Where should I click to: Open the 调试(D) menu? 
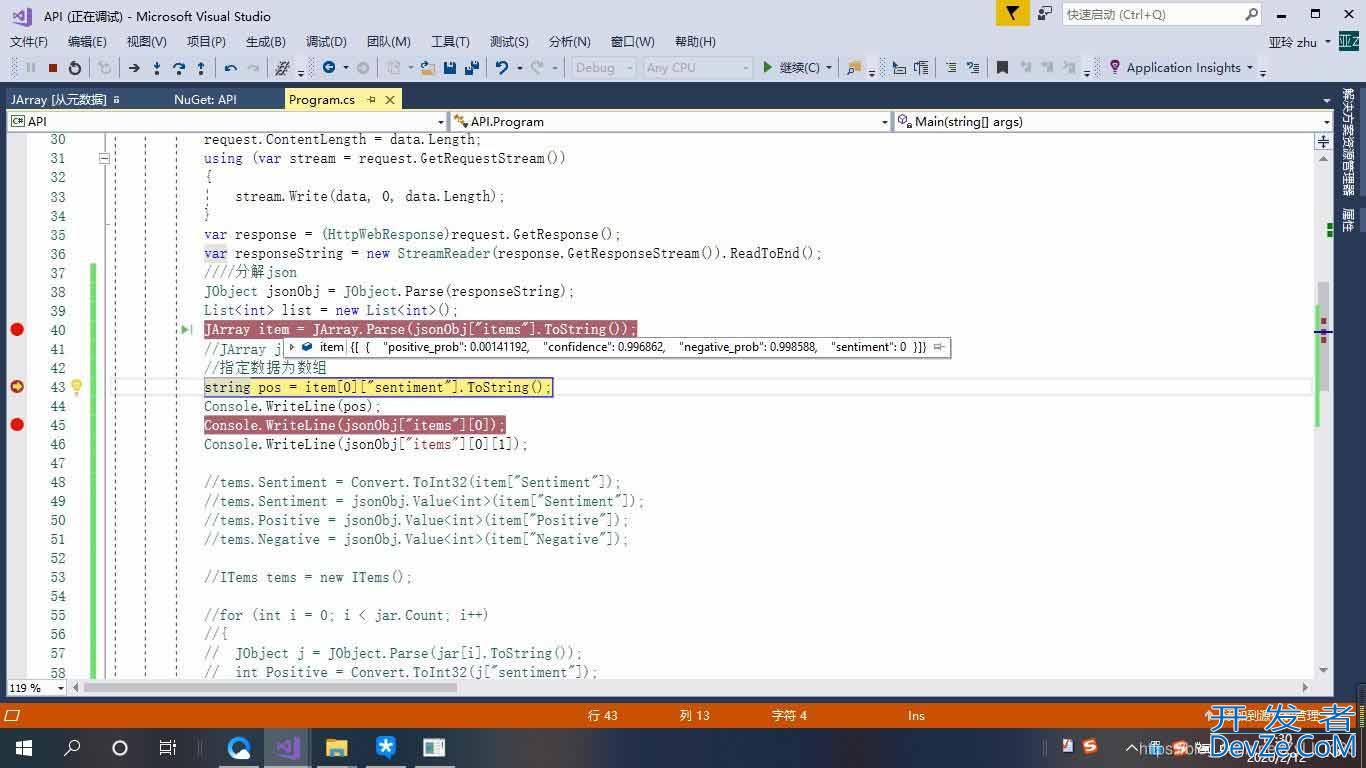coord(326,42)
